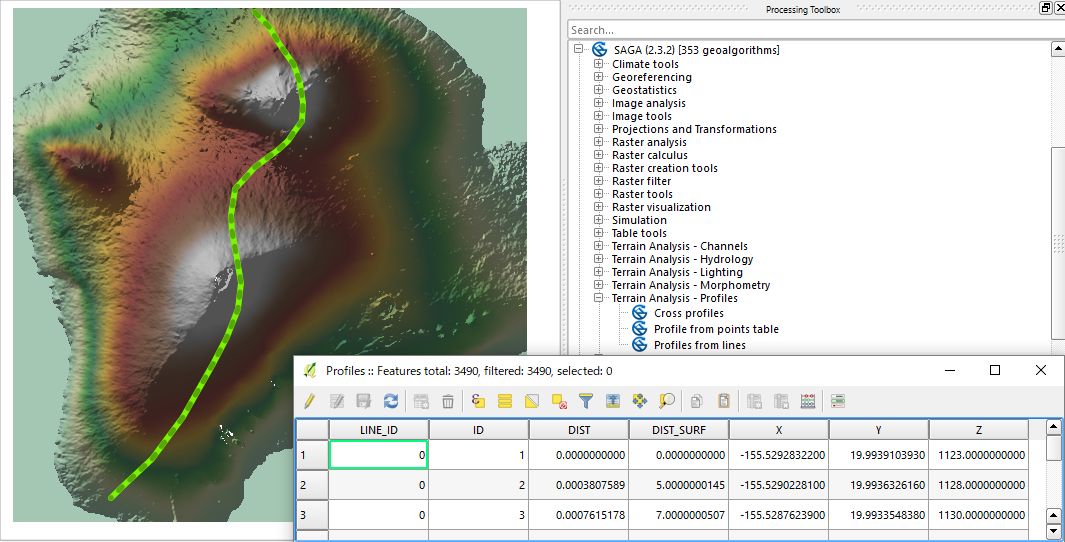
Task: Sort by the DIST_SURF column header
Action: point(679,430)
